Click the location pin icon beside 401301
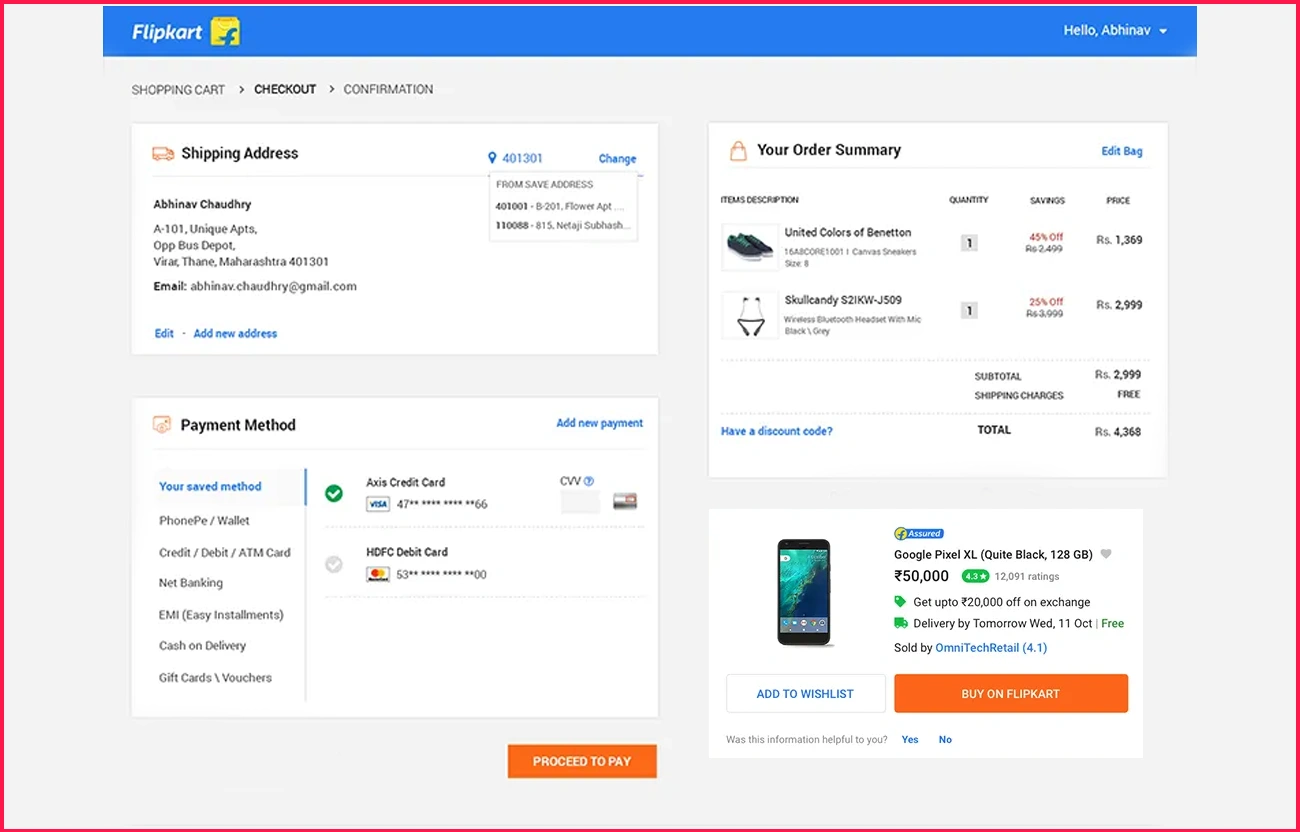 pos(492,158)
